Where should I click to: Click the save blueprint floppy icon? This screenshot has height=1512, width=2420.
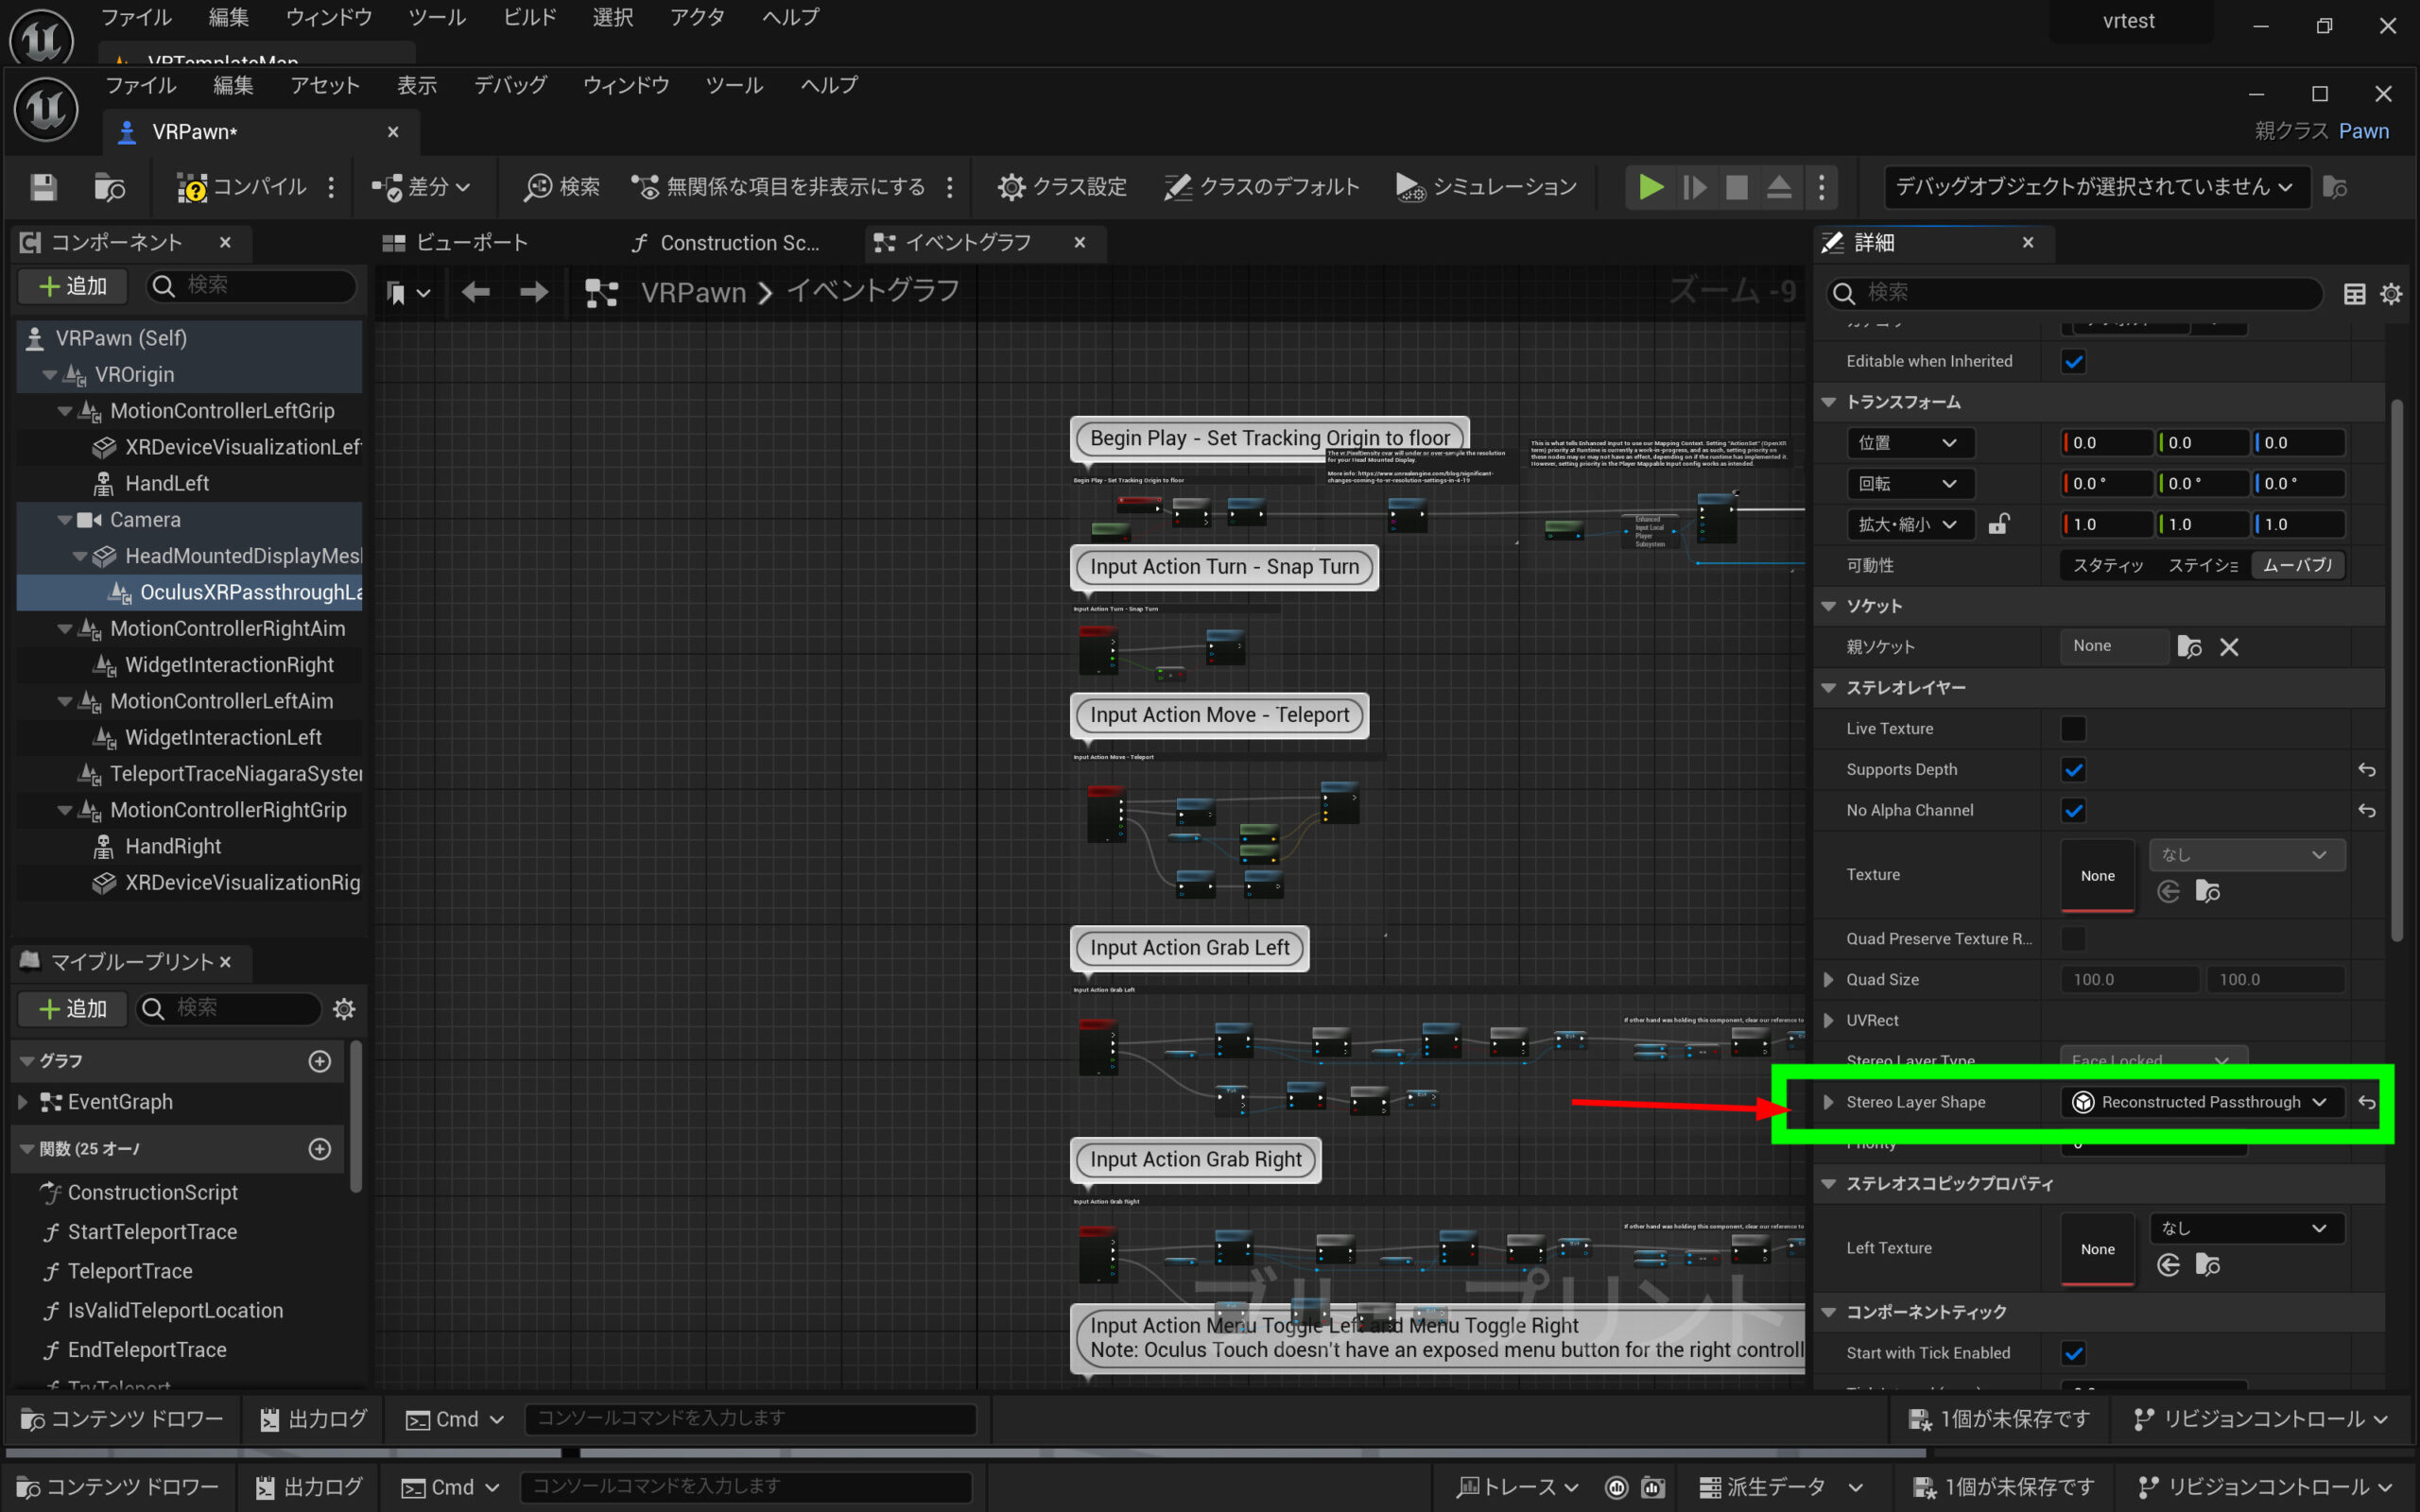coord(43,187)
